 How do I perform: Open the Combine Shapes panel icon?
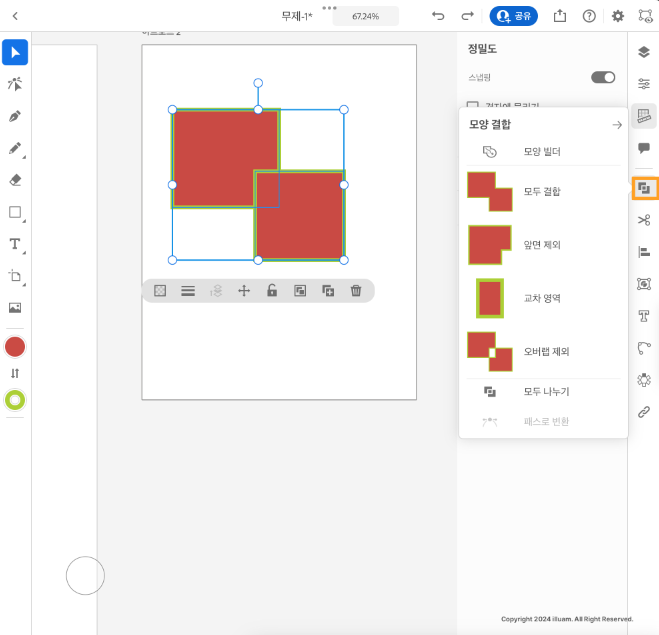(644, 188)
